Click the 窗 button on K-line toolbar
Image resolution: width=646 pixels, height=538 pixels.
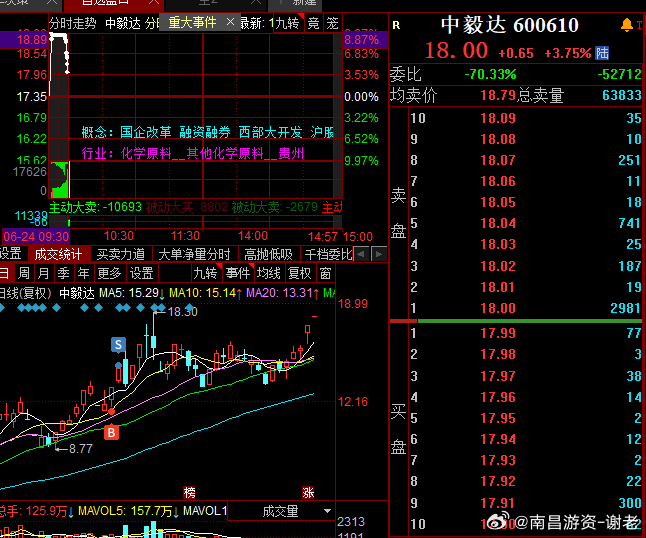(325, 273)
